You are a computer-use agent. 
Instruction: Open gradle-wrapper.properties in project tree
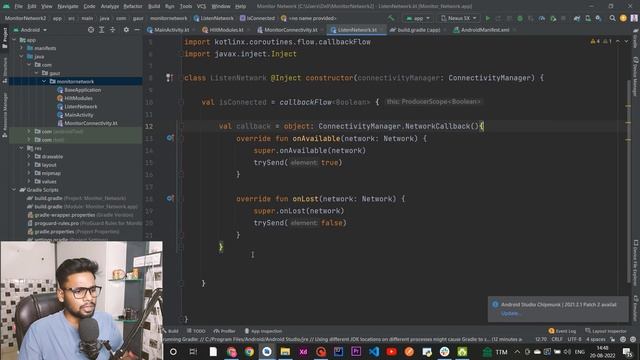pyautogui.click(x=64, y=215)
